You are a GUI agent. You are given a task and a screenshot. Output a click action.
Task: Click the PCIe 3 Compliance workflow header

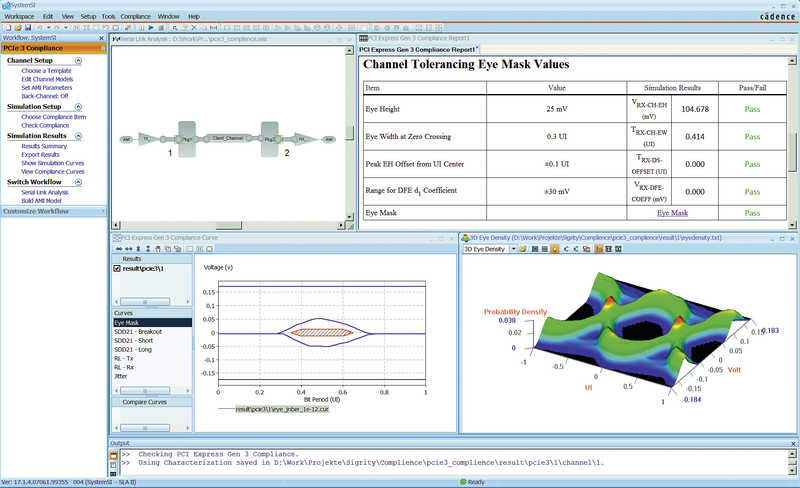point(53,48)
